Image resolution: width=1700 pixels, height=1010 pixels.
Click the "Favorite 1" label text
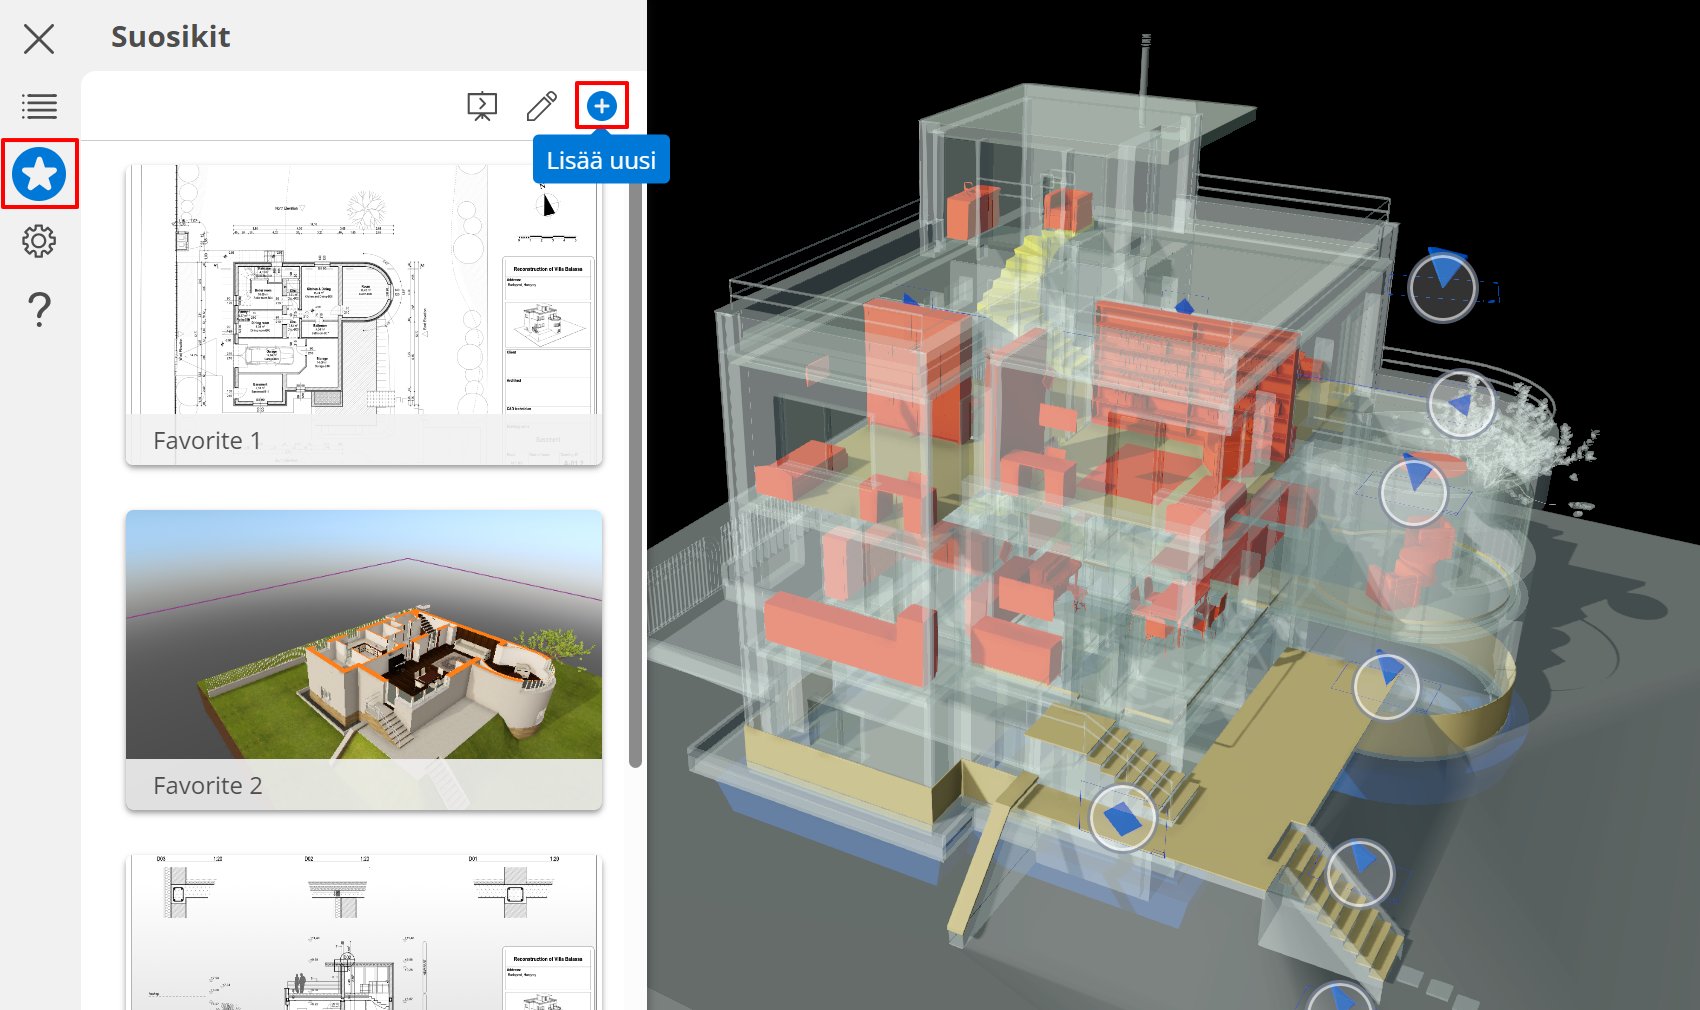(x=207, y=441)
